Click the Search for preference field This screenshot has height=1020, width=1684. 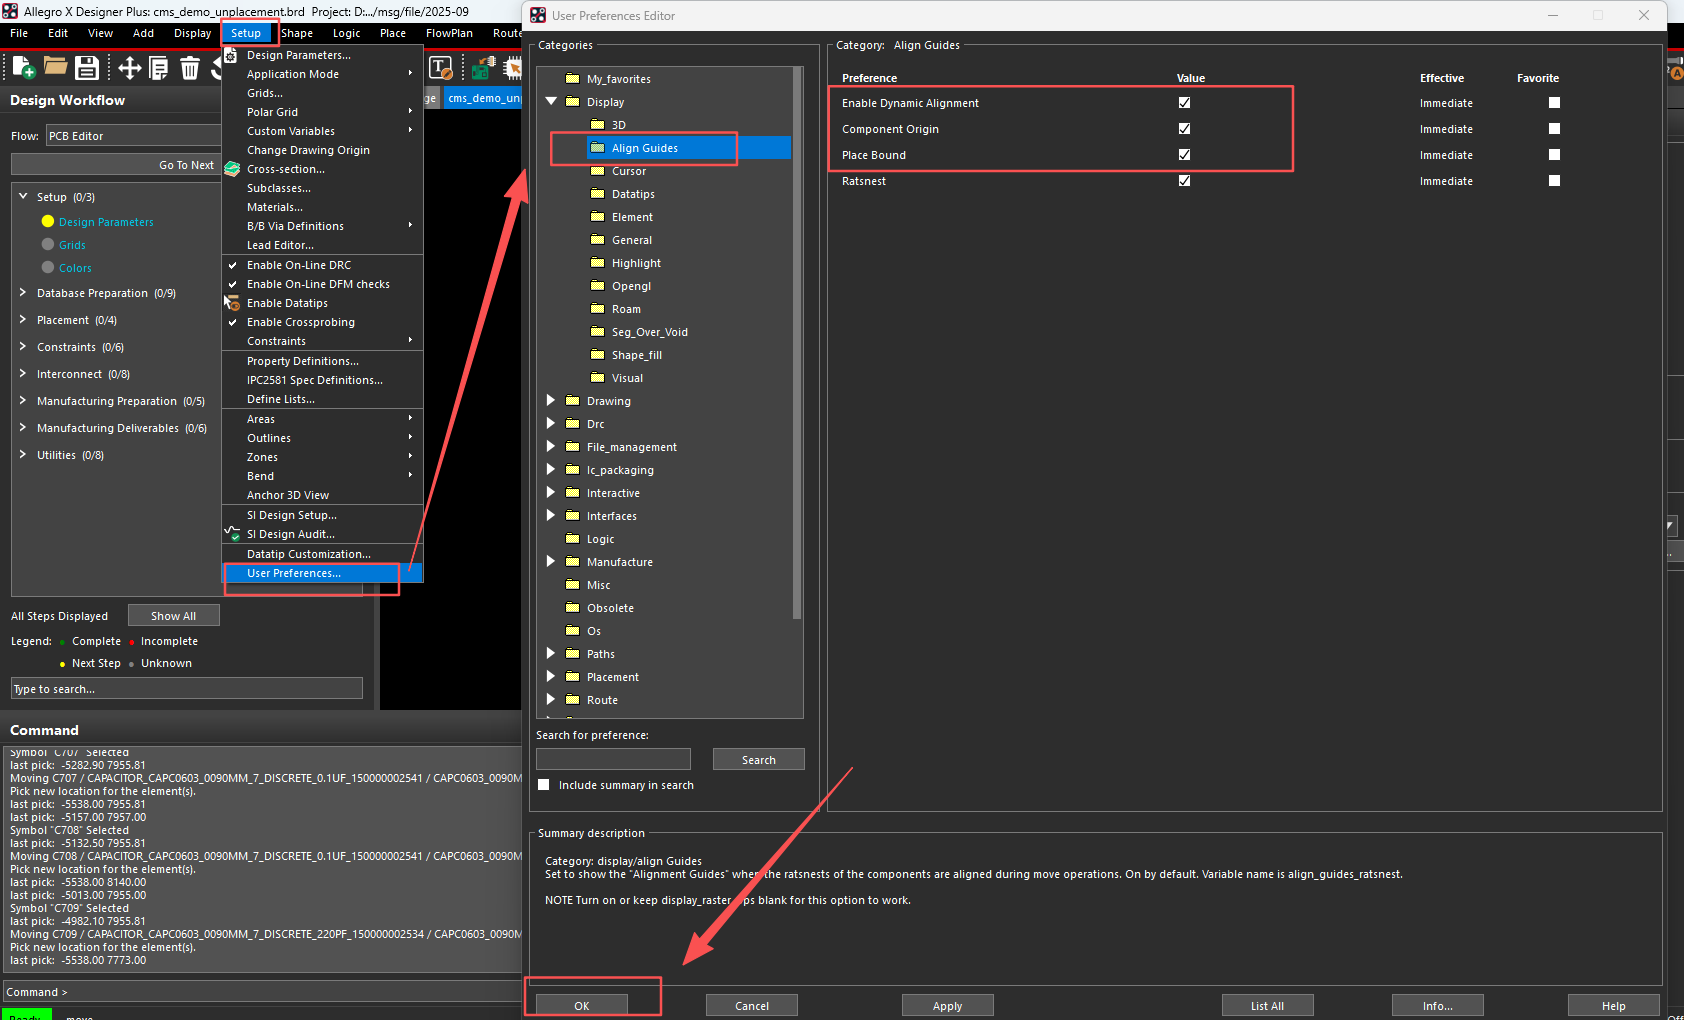613,760
